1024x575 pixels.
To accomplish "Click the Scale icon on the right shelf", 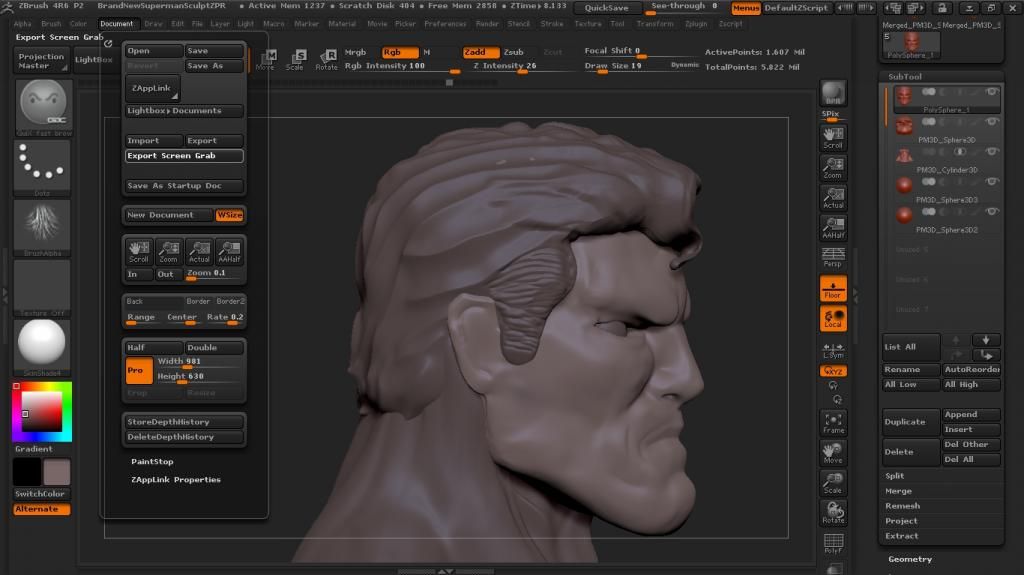I will click(x=833, y=482).
